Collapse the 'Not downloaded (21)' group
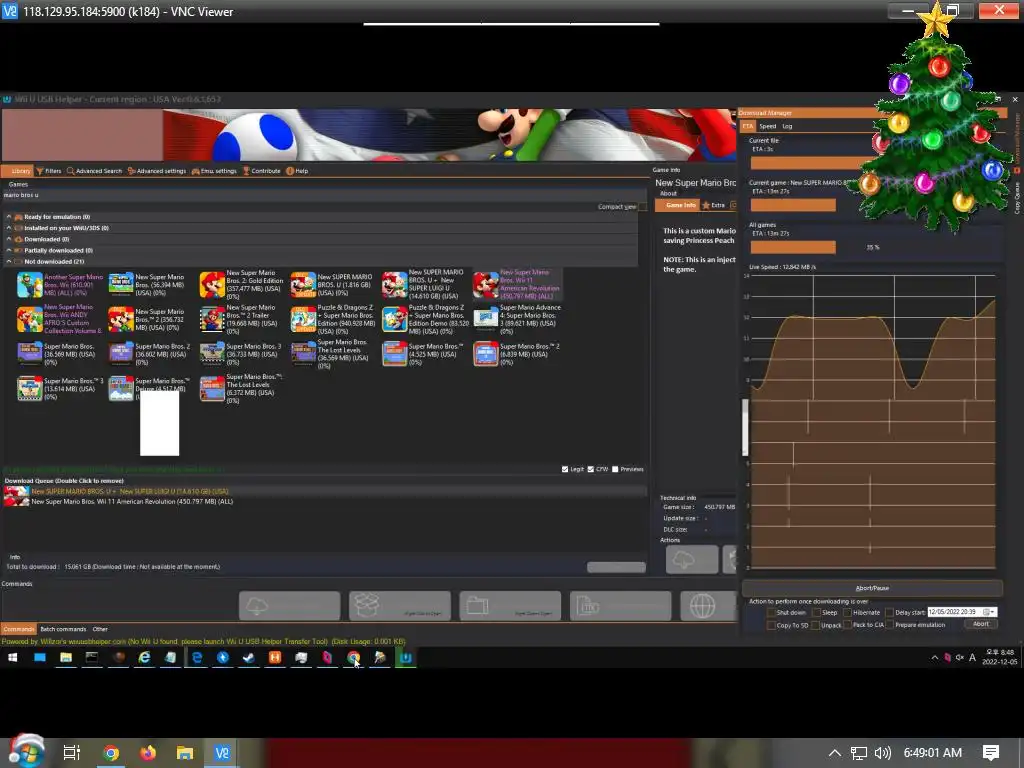 pyautogui.click(x=9, y=261)
